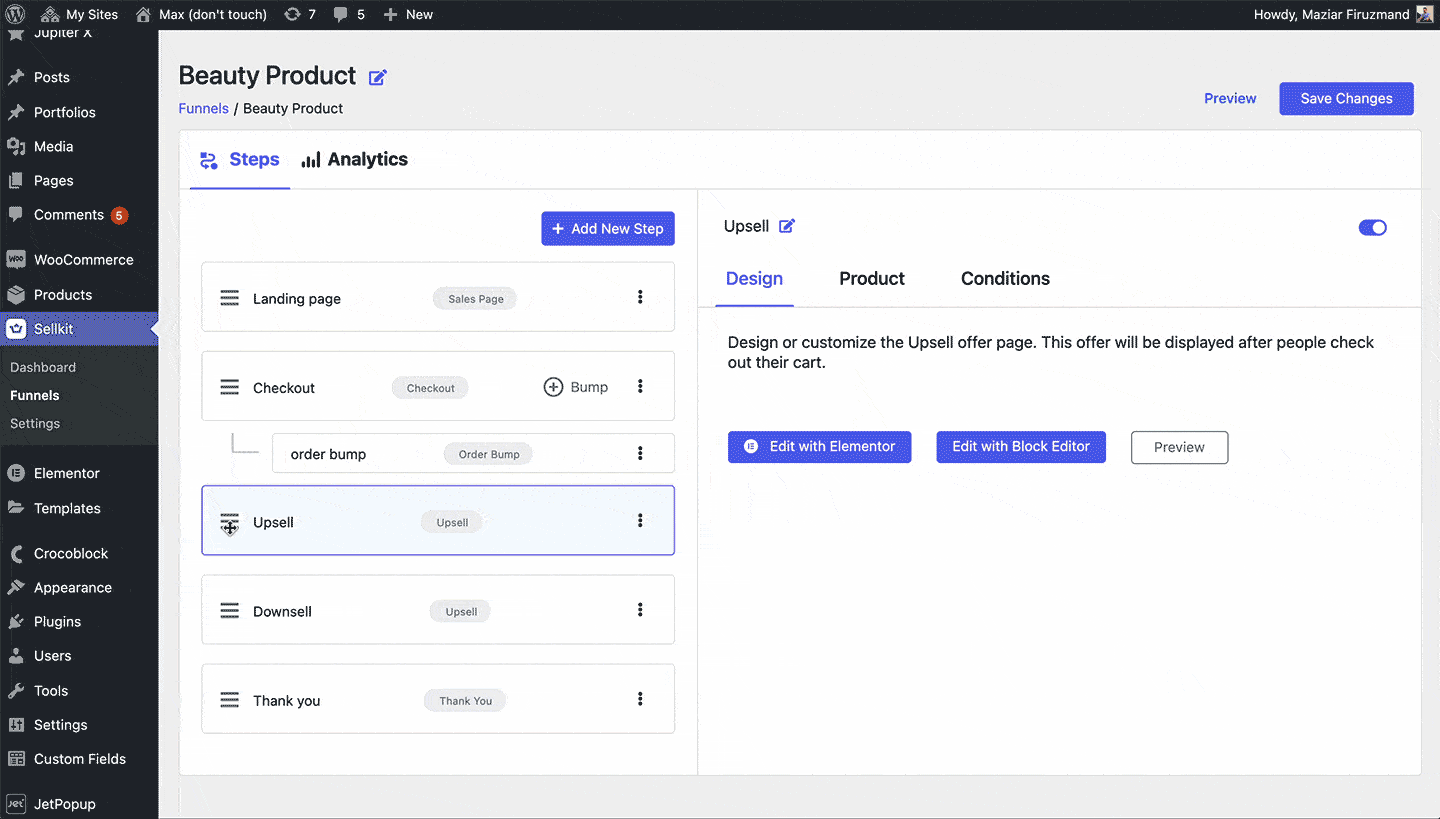This screenshot has width=1440, height=819.
Task: Click Edit with Block Editor
Action: click(x=1021, y=447)
